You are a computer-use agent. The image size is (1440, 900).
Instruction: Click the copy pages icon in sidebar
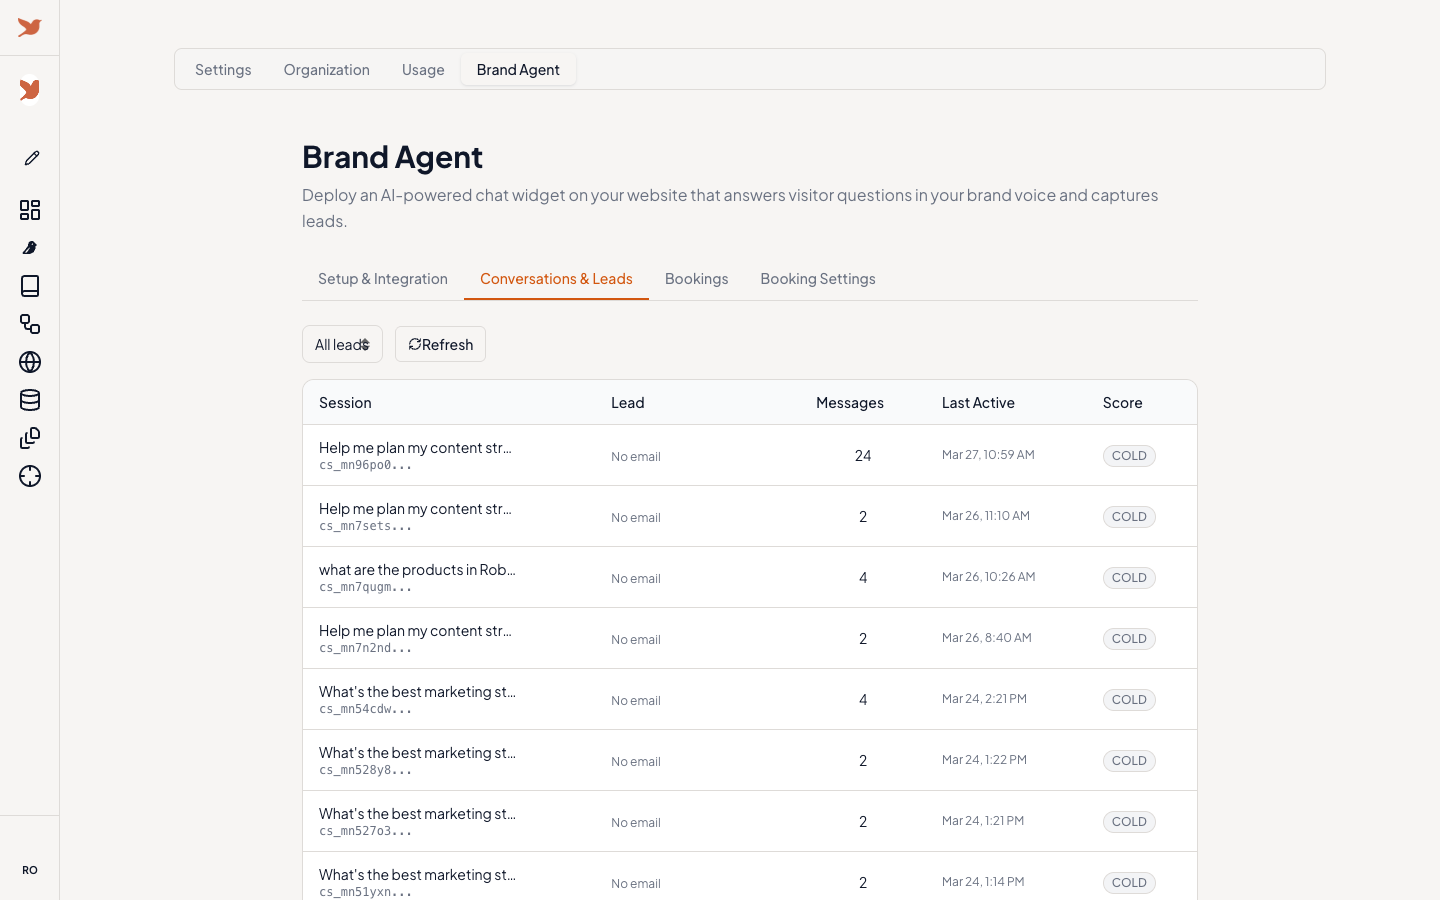pyautogui.click(x=30, y=438)
